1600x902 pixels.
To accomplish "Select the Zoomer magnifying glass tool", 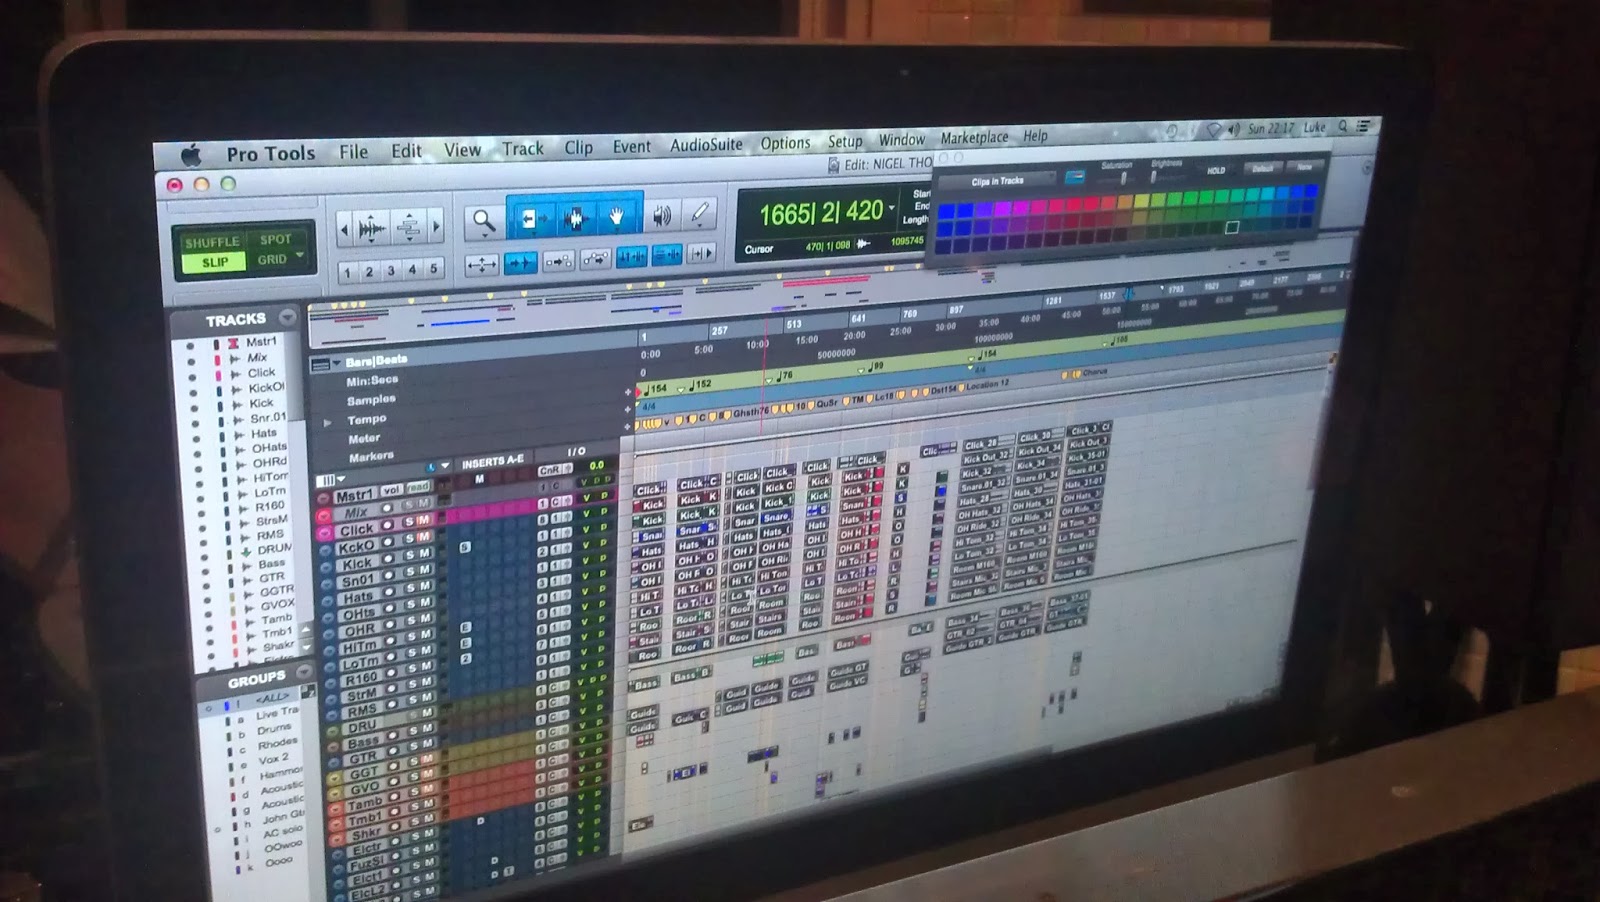I will pos(484,222).
